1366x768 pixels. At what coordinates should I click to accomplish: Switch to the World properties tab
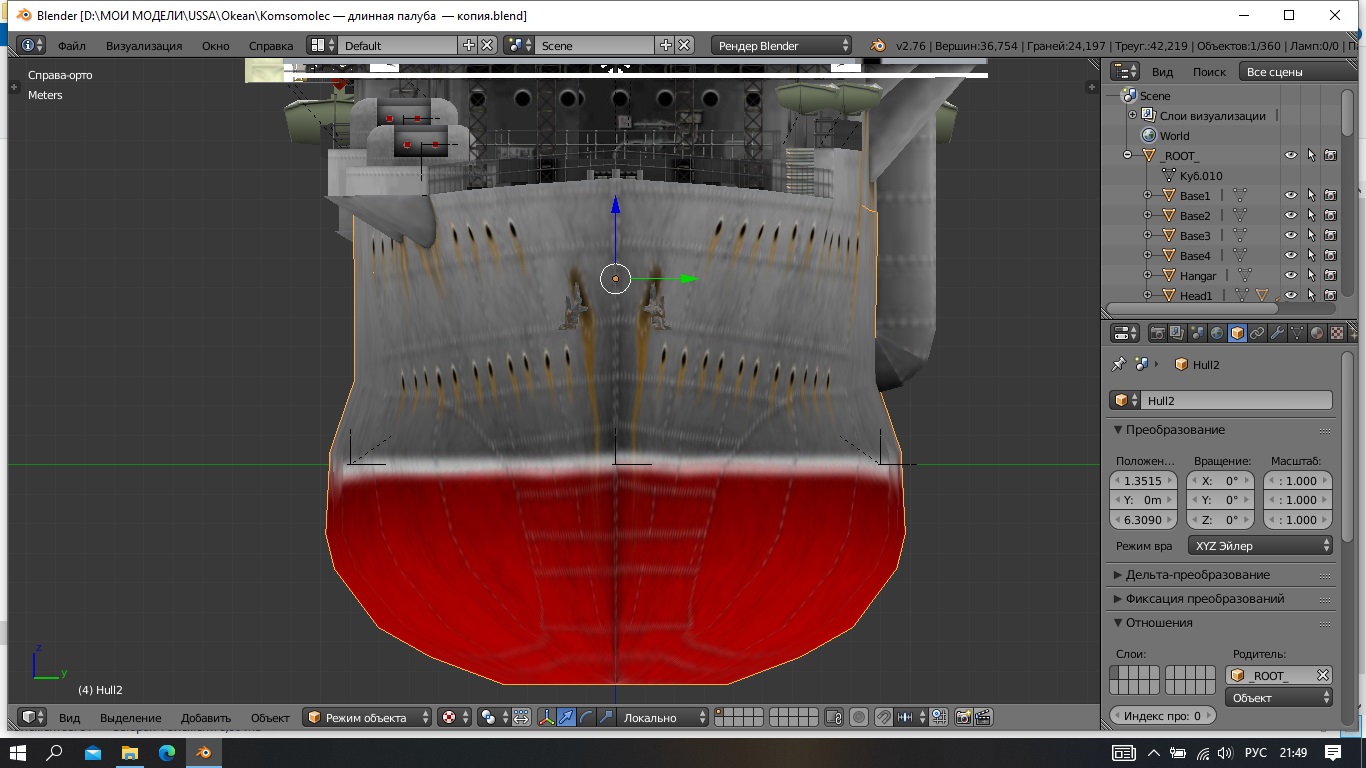coord(1217,333)
